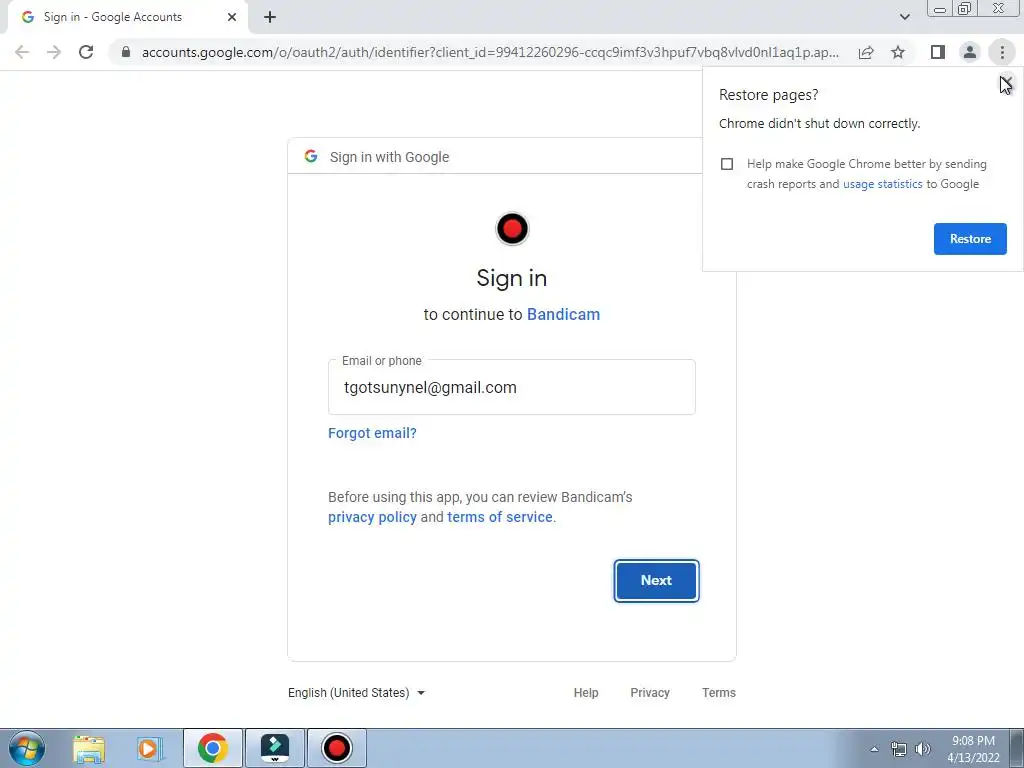Minimize the Chrome window
This screenshot has height=768, width=1024.
click(940, 9)
